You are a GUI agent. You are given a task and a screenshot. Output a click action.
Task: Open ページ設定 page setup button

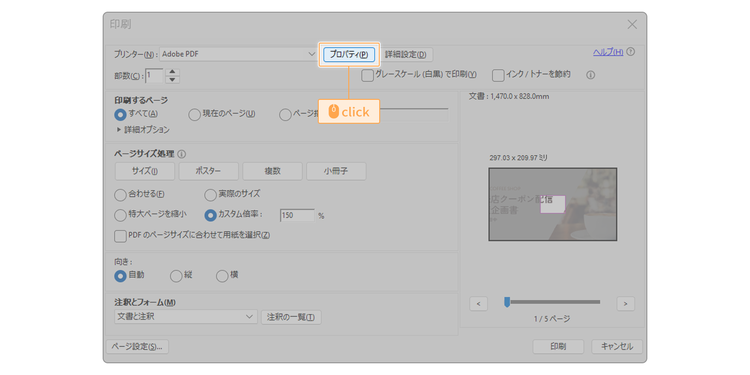click(137, 347)
